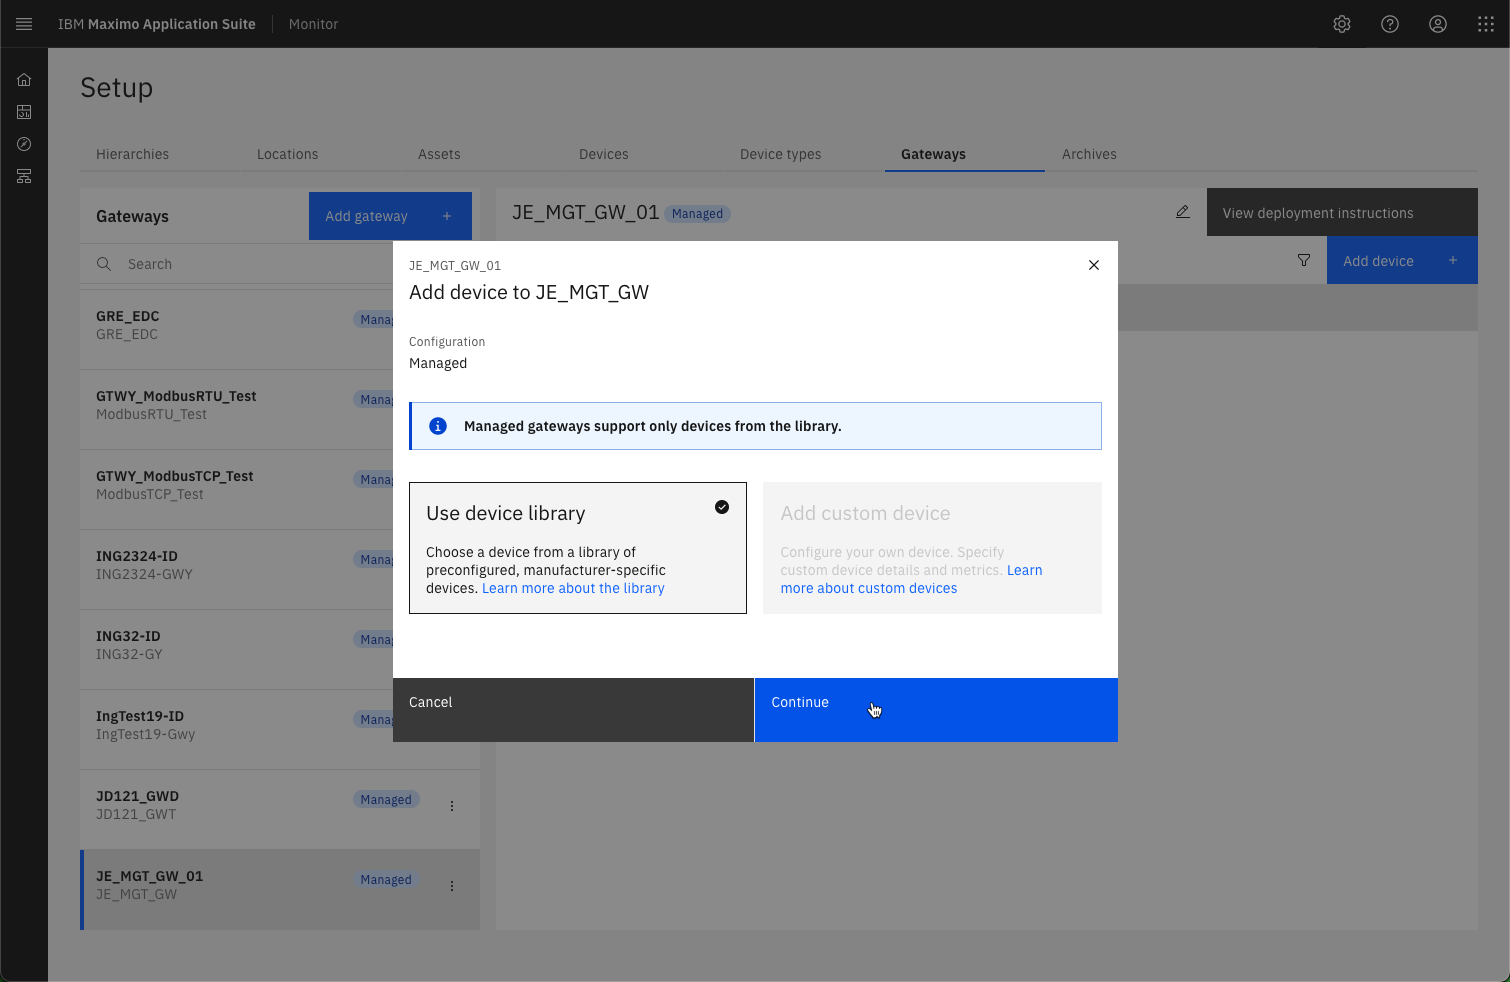Open the hamburger navigation menu
This screenshot has height=982, width=1510.
[x=24, y=24]
